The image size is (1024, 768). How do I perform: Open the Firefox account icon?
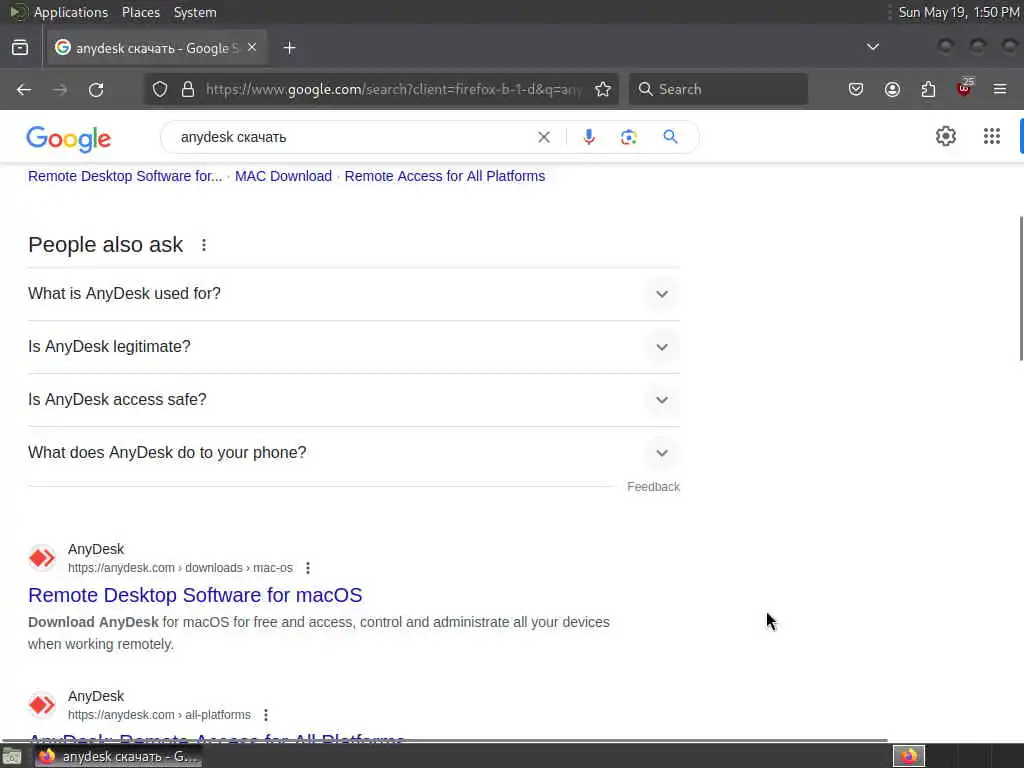pyautogui.click(x=892, y=89)
